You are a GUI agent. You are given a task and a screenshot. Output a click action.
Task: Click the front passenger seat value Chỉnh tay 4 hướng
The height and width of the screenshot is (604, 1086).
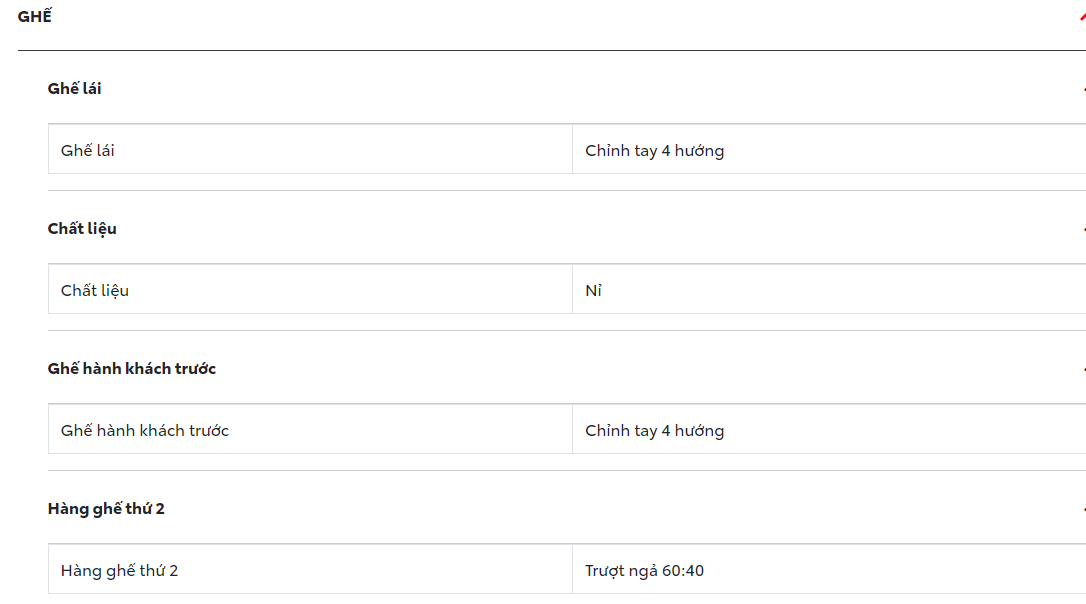pyautogui.click(x=654, y=431)
